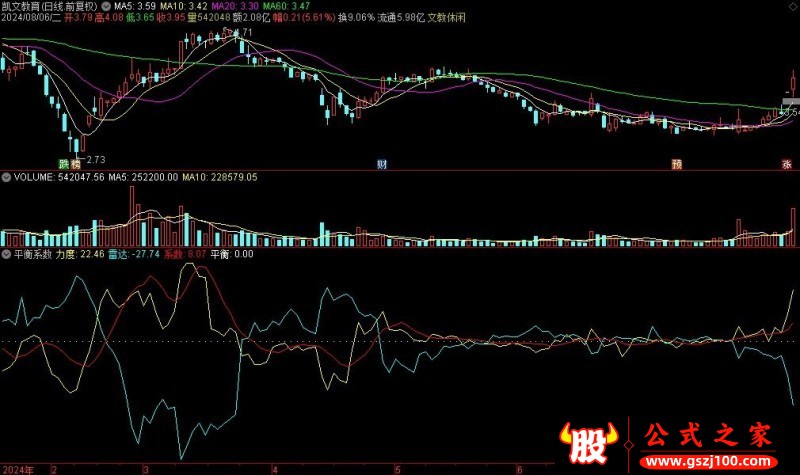Click the 流通5.98亿 value
Image resolution: width=800 pixels, height=475 pixels.
[401, 18]
